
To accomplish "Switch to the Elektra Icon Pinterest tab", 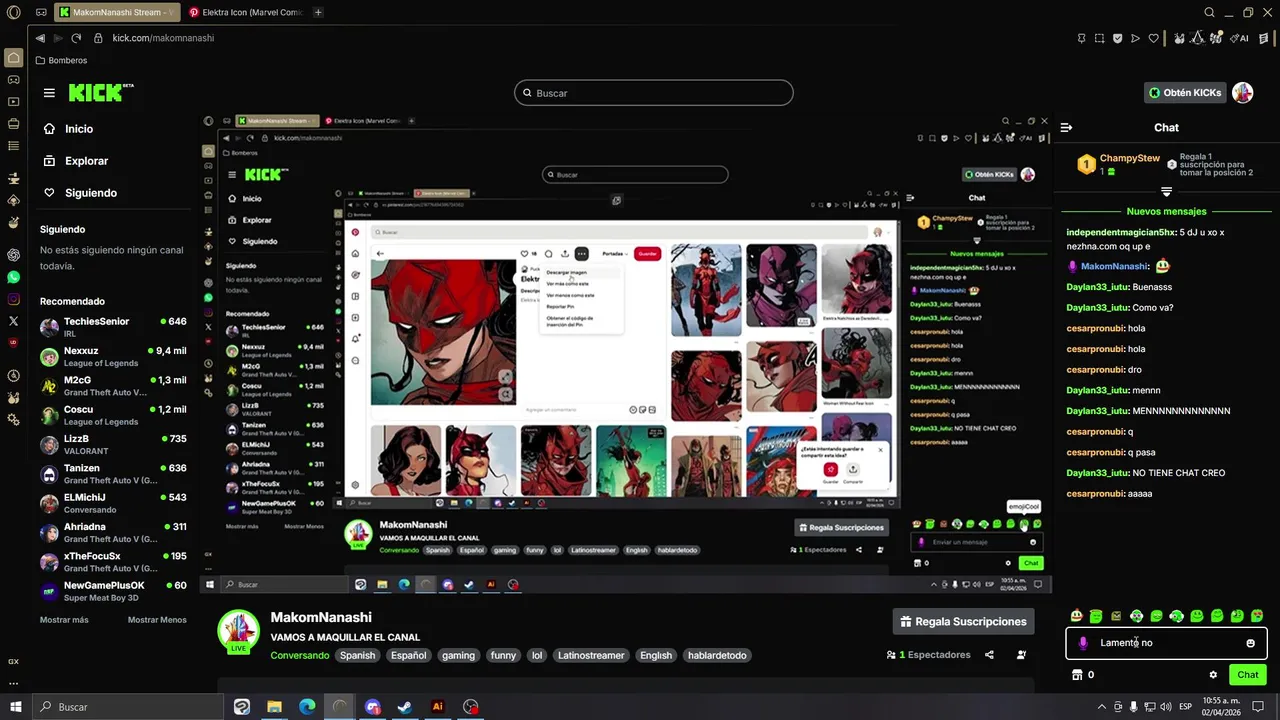I will tap(248, 12).
